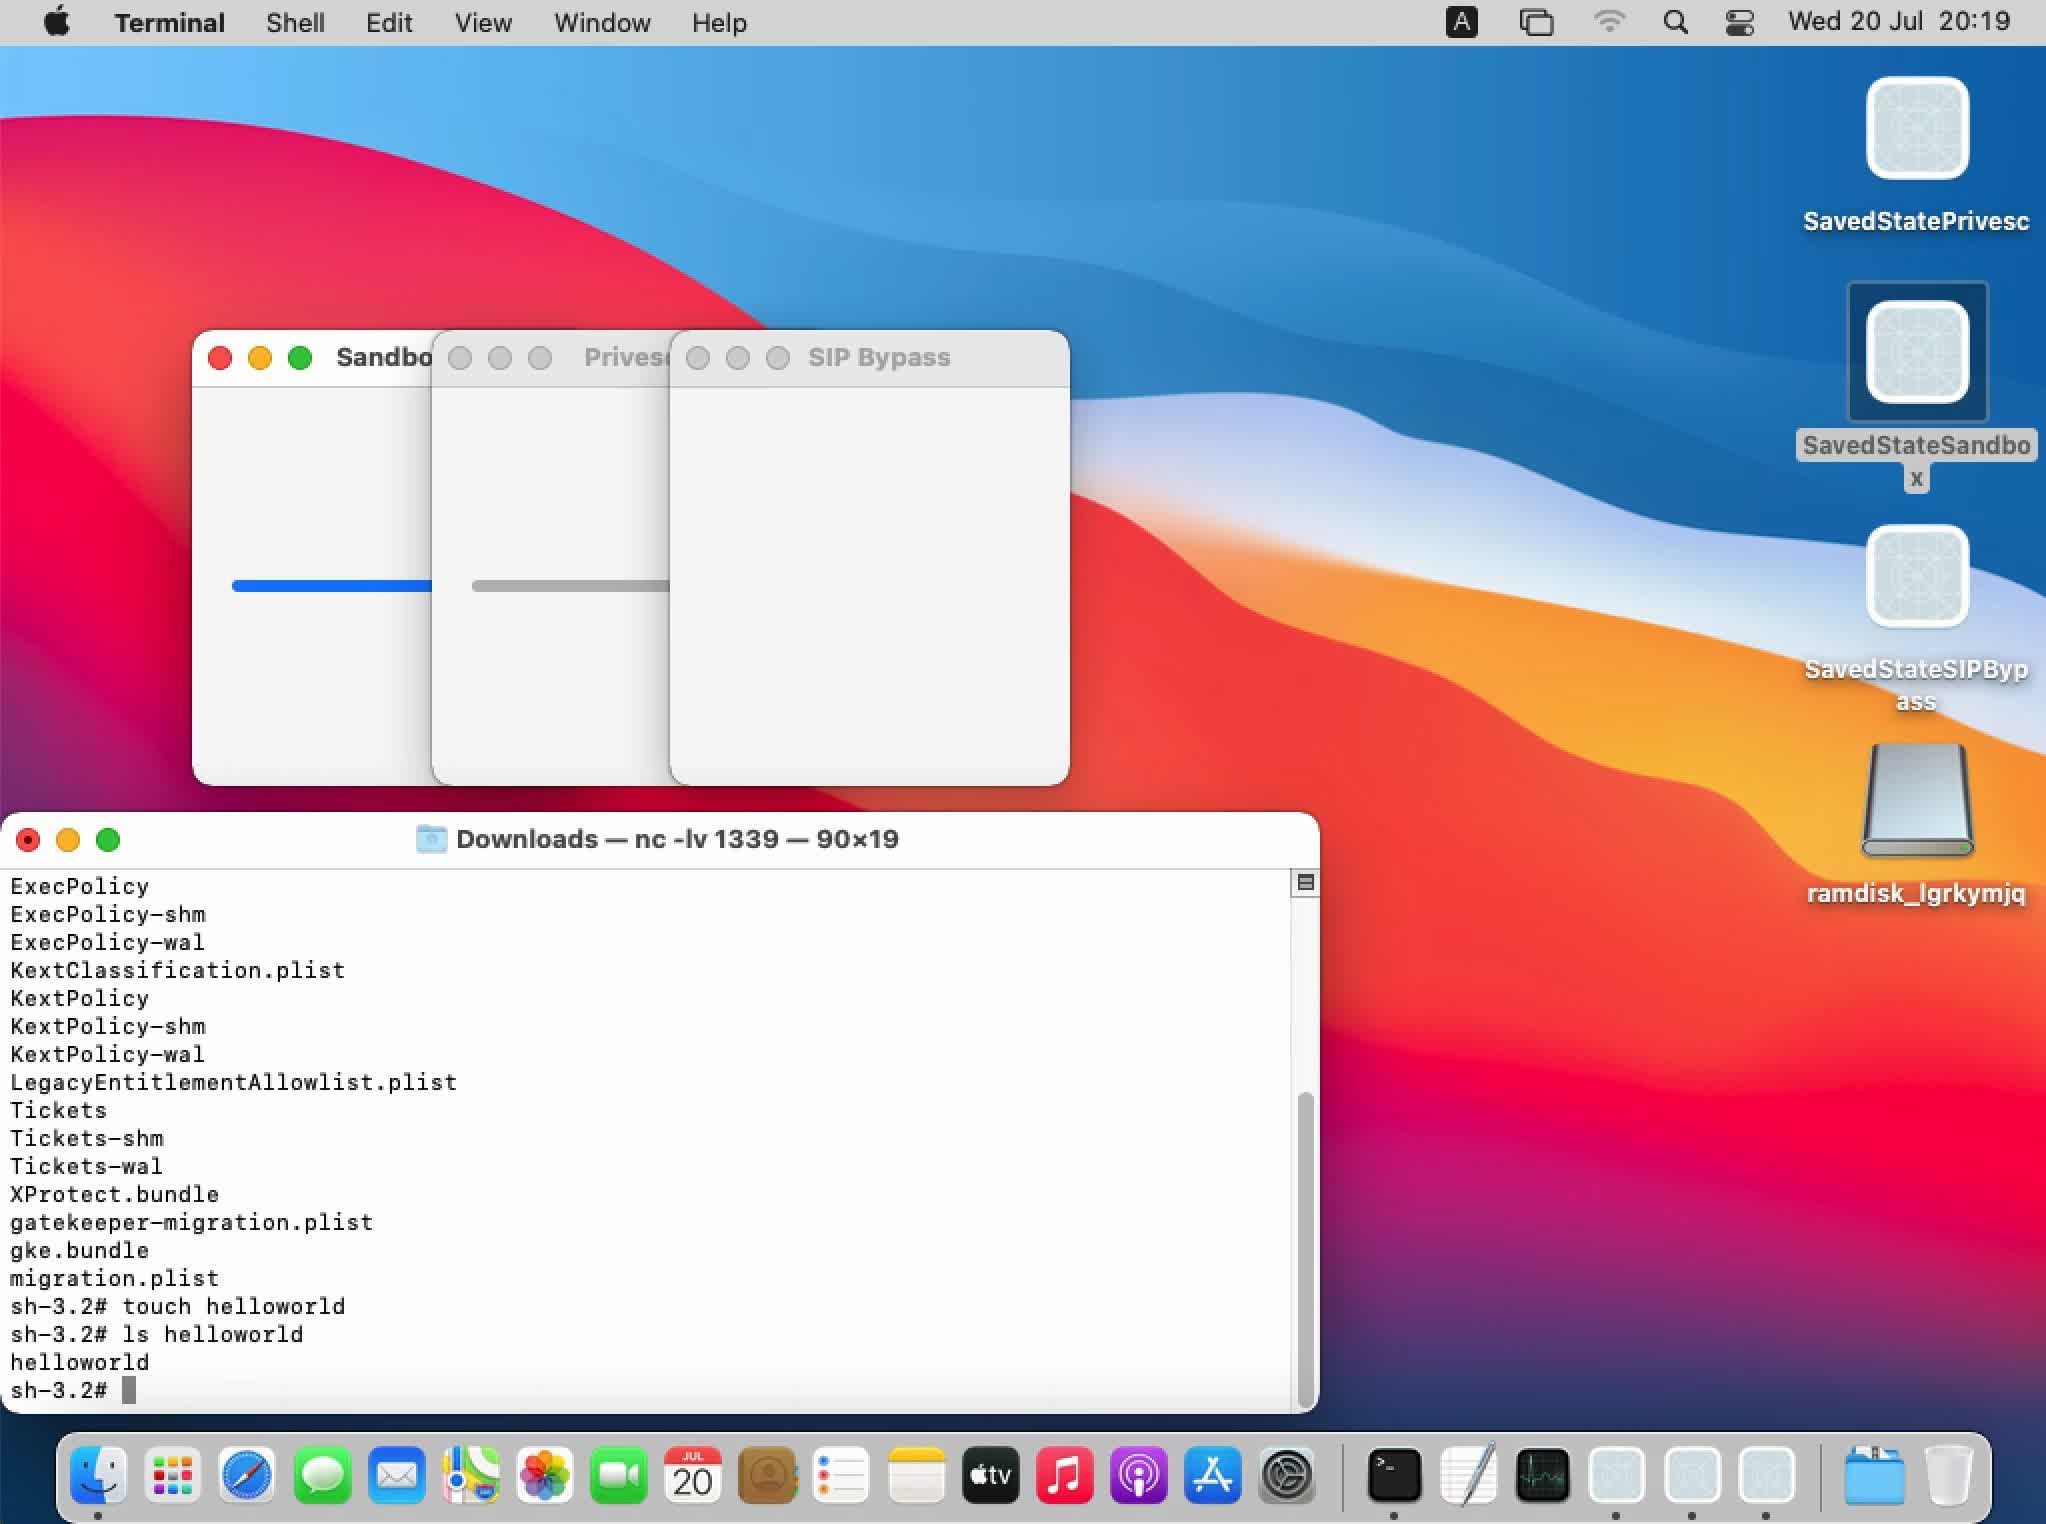Select the SavedStateSIPBypass desktop app
This screenshot has height=1524, width=2046.
click(x=1916, y=576)
